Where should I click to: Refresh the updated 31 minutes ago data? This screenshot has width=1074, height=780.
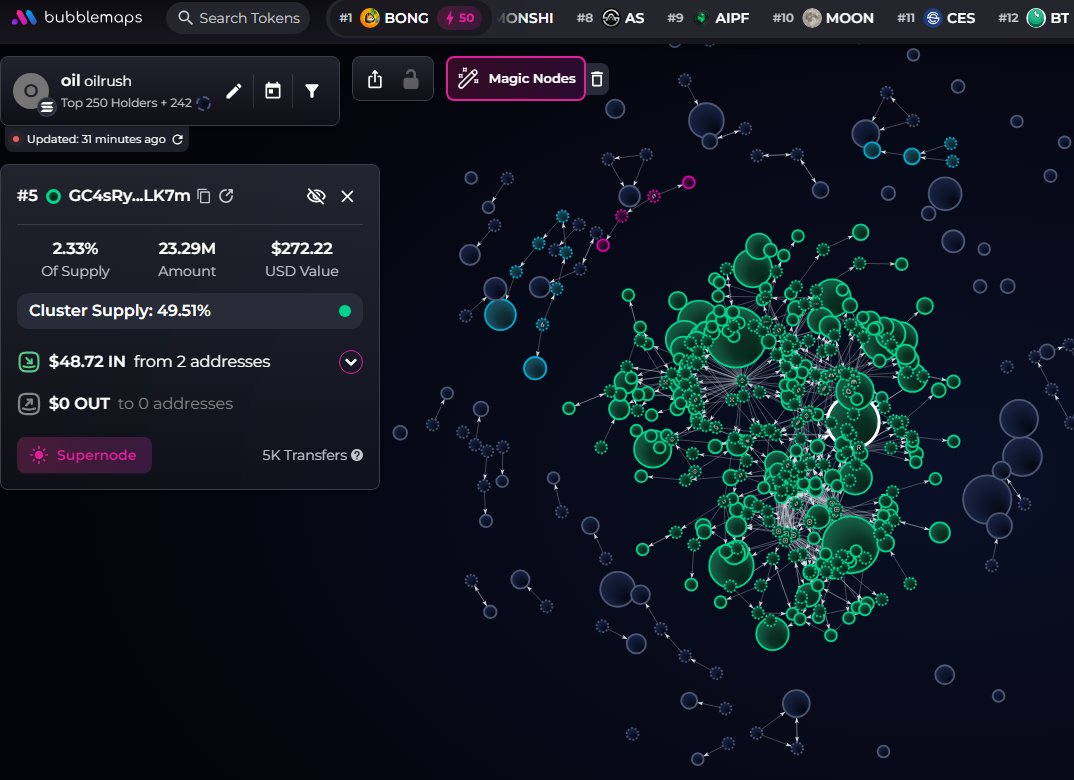178,139
